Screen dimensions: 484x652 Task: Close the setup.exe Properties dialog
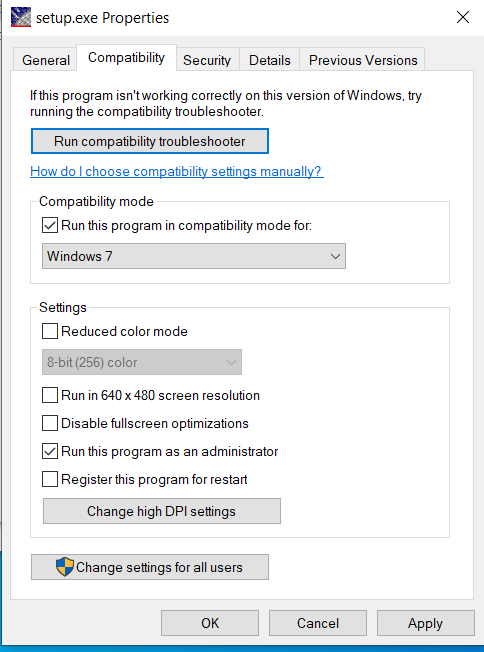tap(463, 17)
